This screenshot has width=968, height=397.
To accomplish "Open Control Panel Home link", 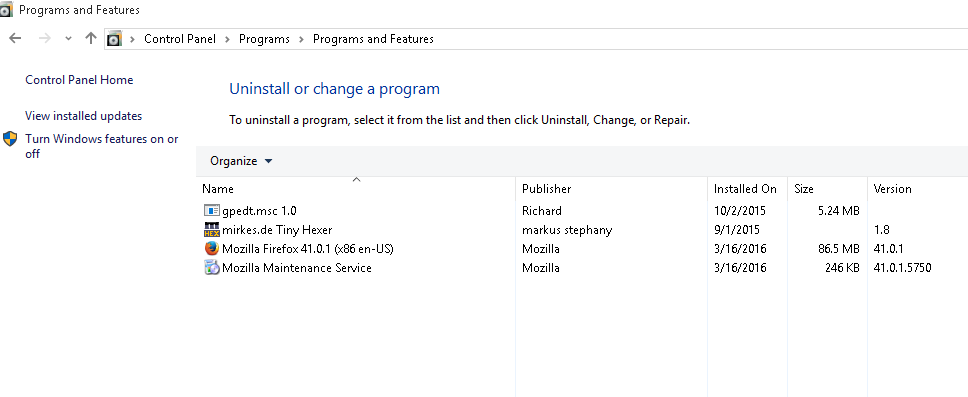I will pos(79,80).
